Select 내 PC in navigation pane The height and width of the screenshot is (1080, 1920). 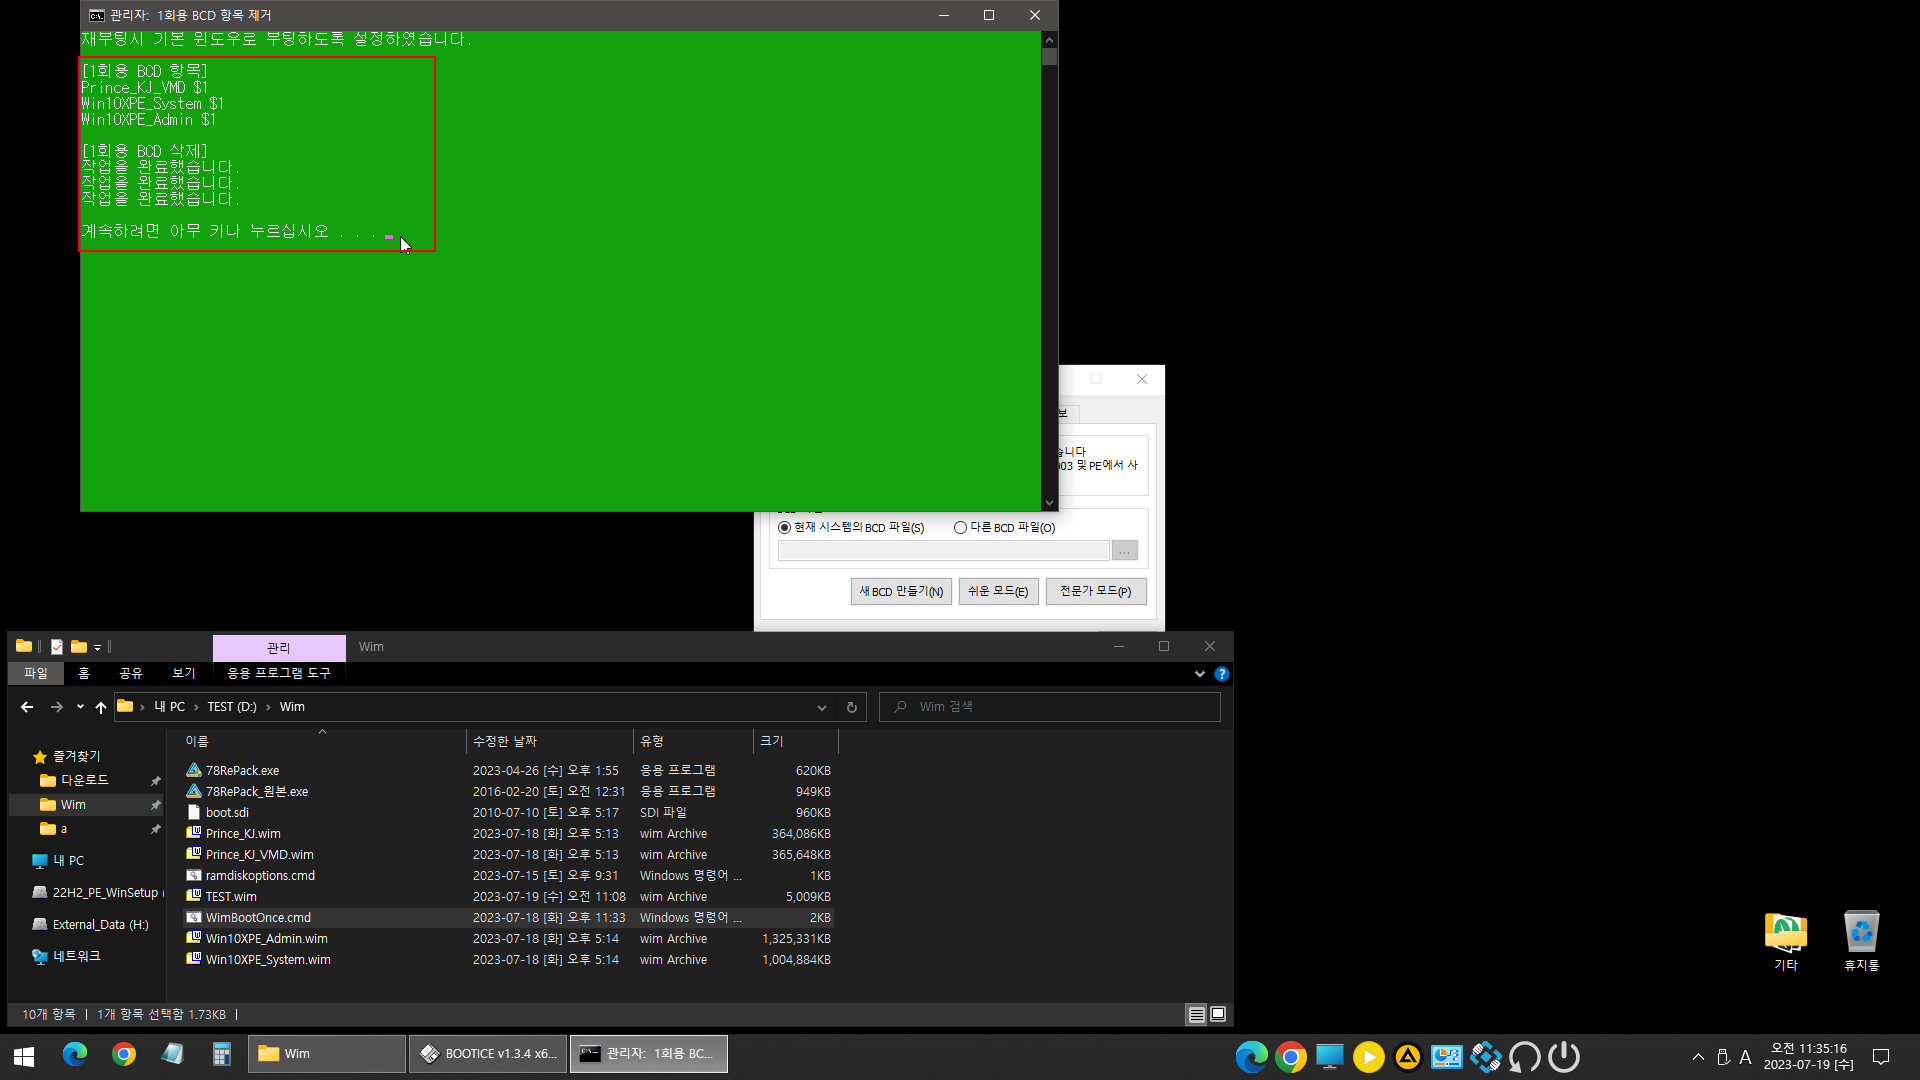point(69,861)
